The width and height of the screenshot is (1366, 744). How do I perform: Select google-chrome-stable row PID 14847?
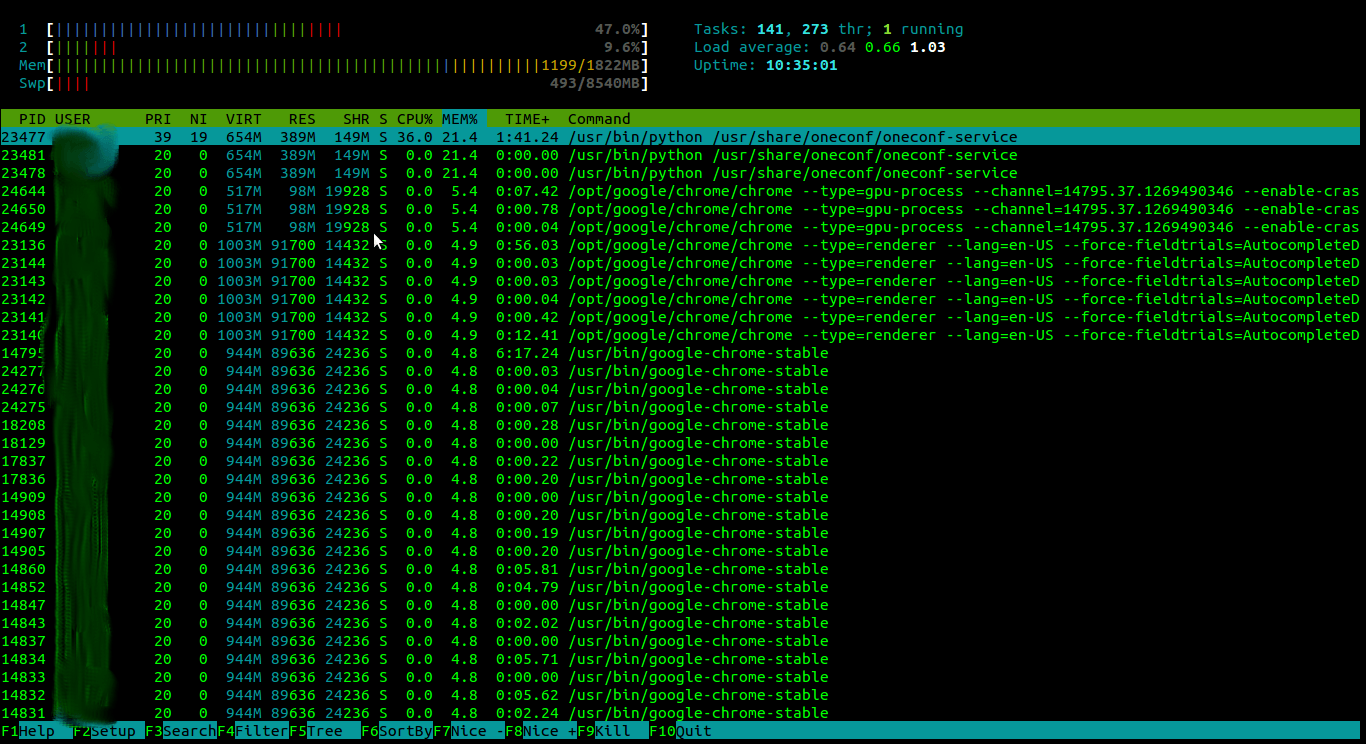click(680, 605)
